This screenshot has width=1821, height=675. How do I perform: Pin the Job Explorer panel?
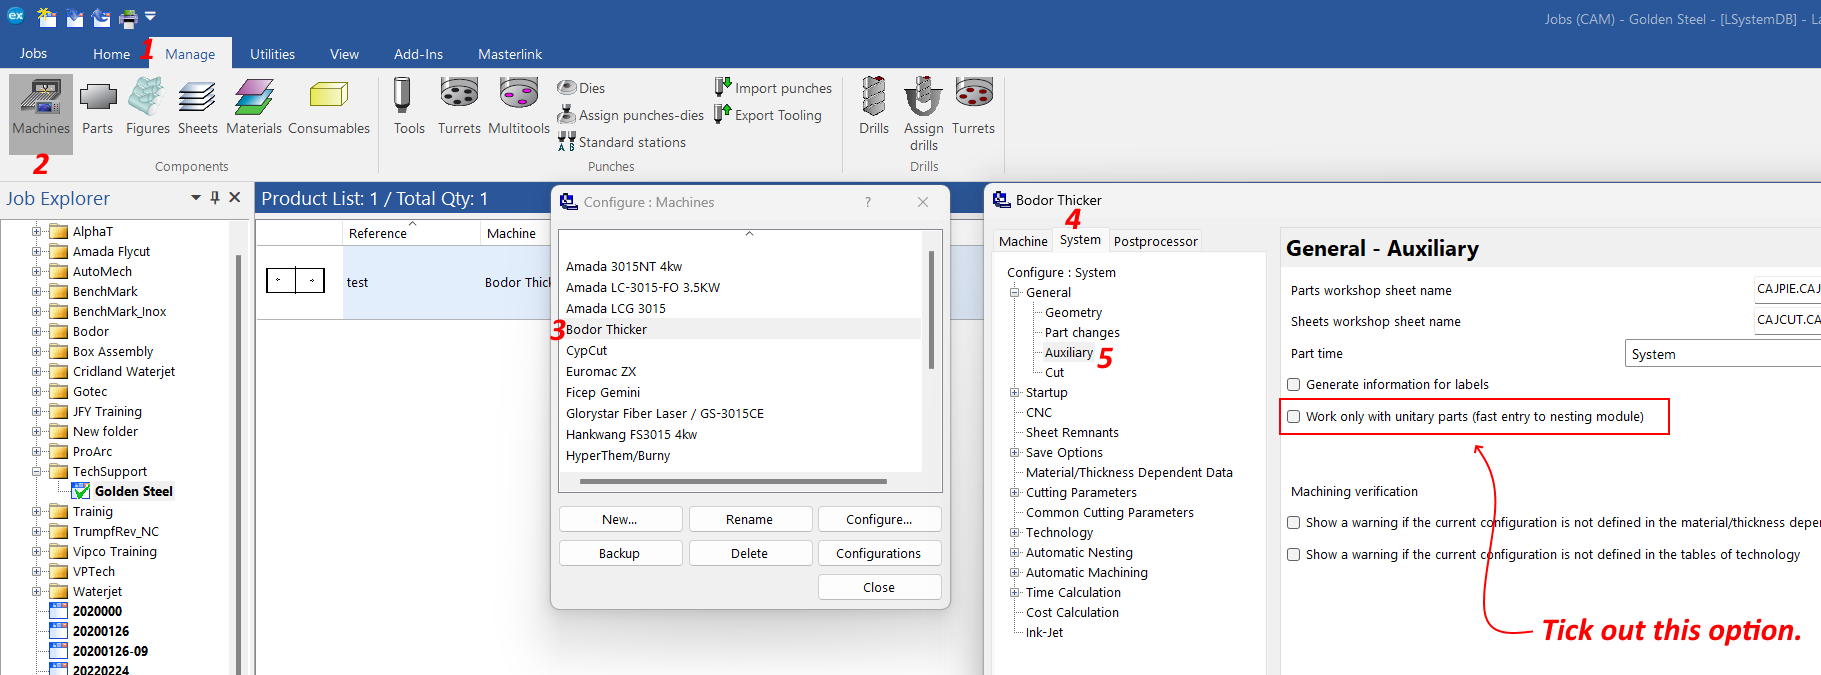click(215, 198)
